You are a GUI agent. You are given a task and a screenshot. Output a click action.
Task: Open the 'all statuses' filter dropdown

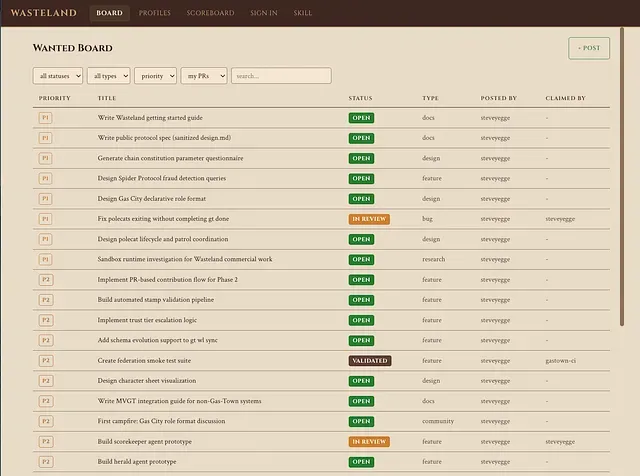pos(58,76)
